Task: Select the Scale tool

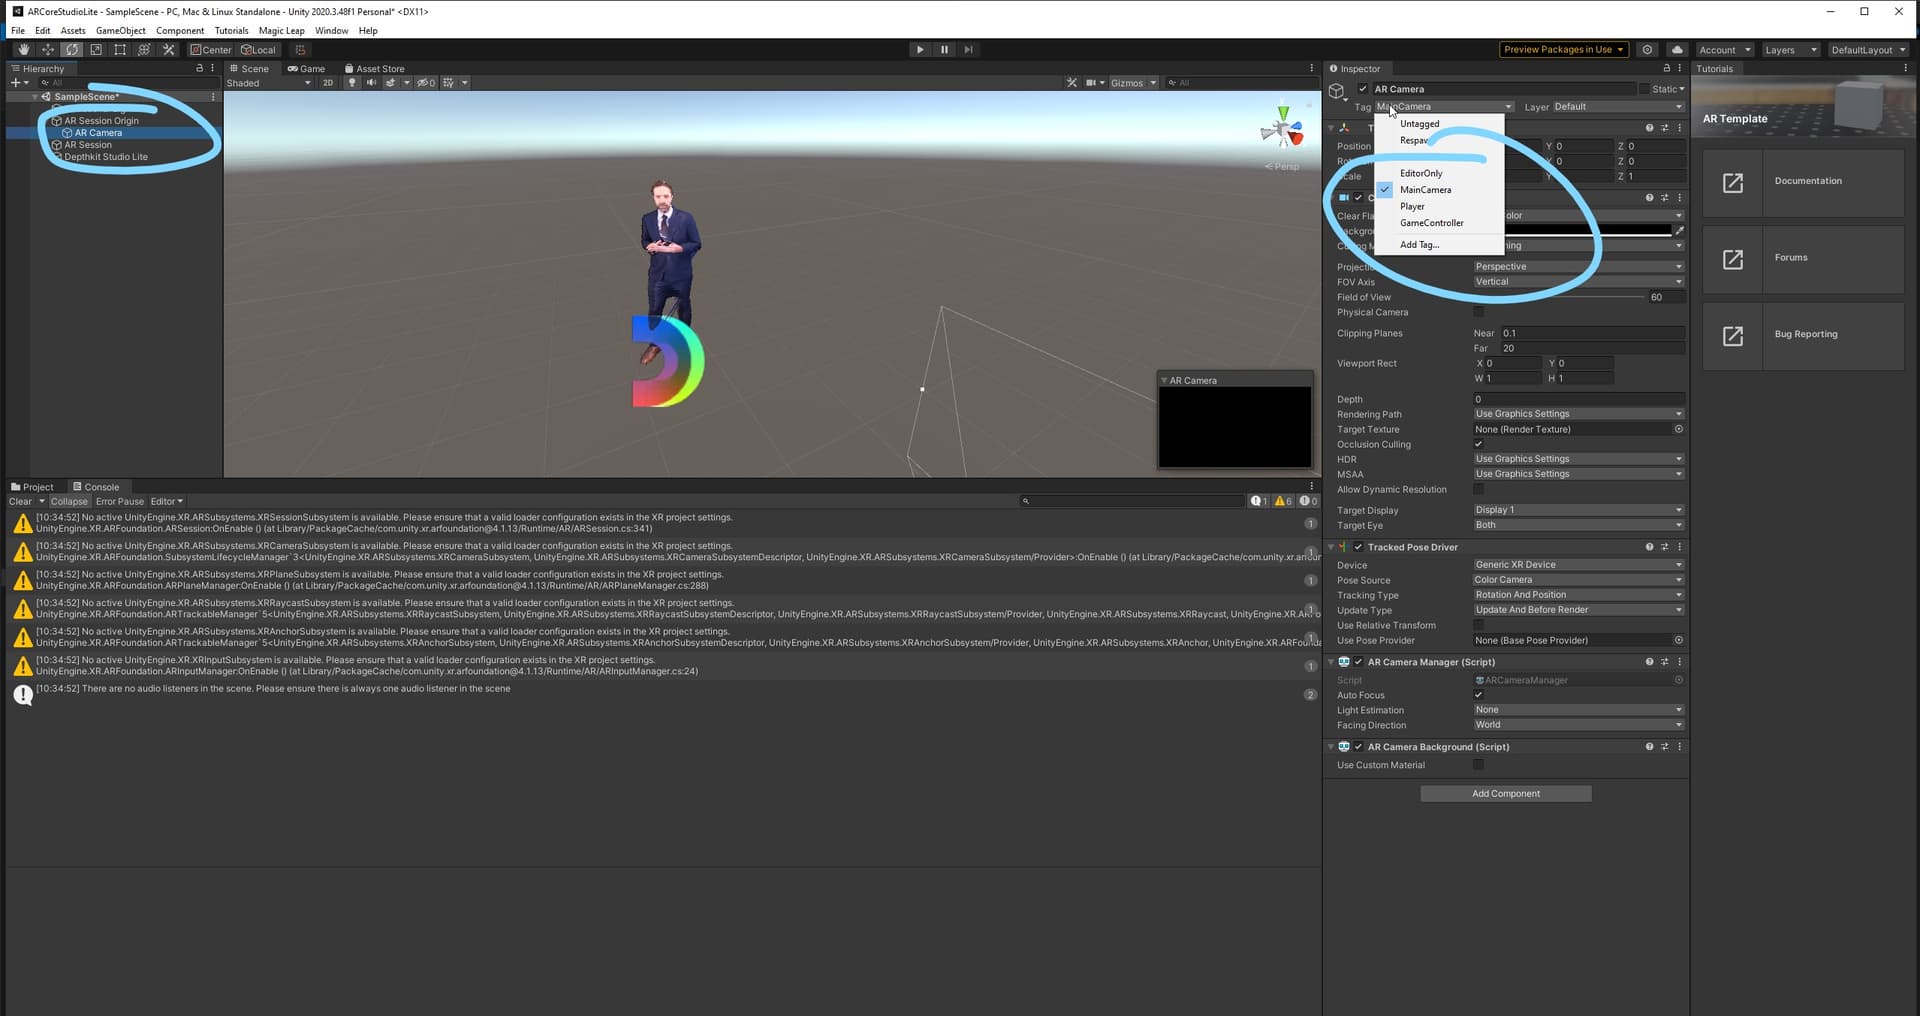Action: pos(96,50)
